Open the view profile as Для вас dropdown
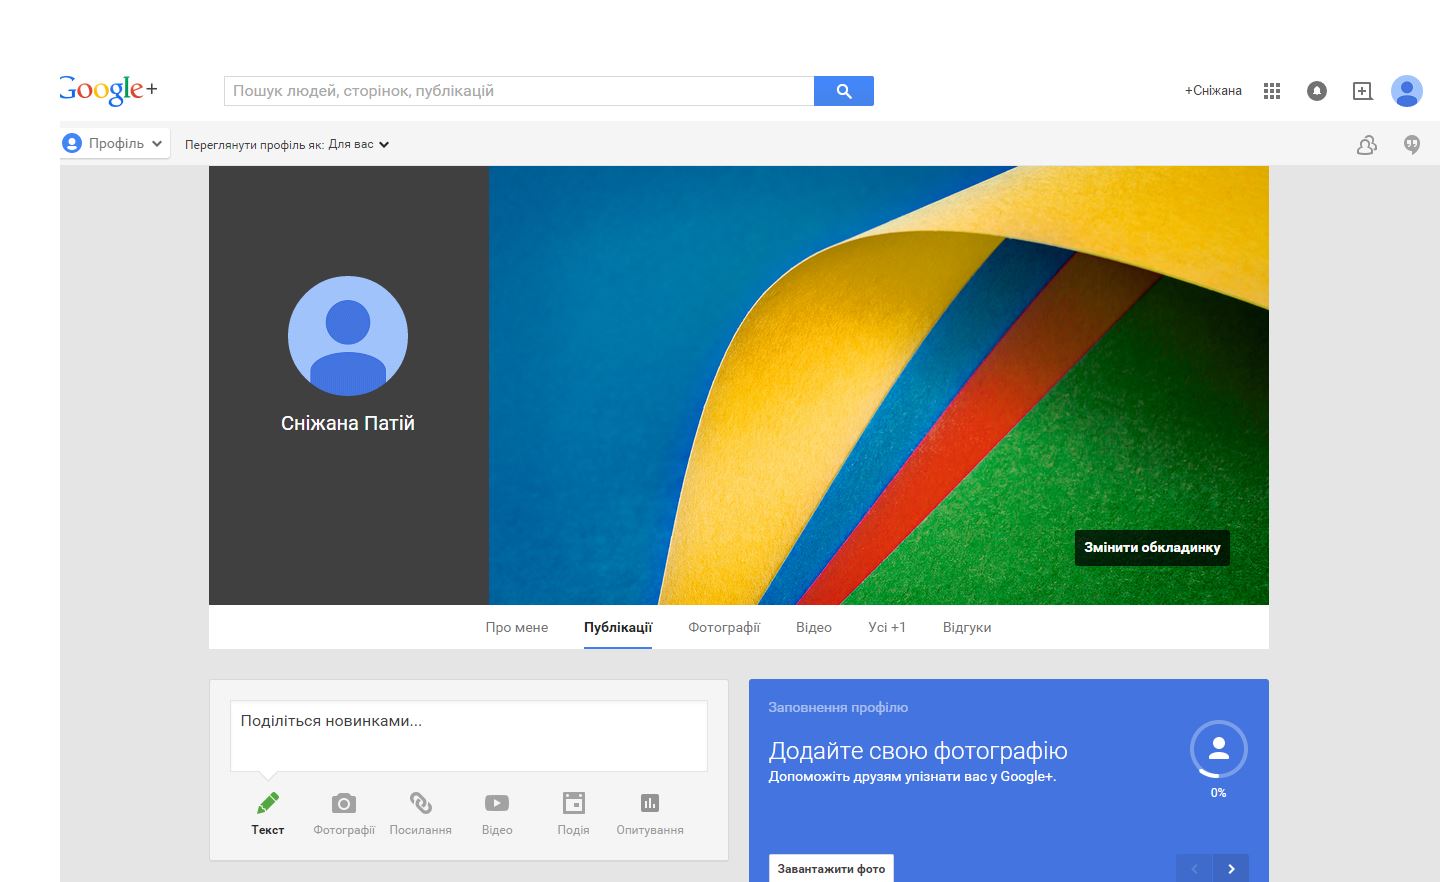 tap(358, 144)
